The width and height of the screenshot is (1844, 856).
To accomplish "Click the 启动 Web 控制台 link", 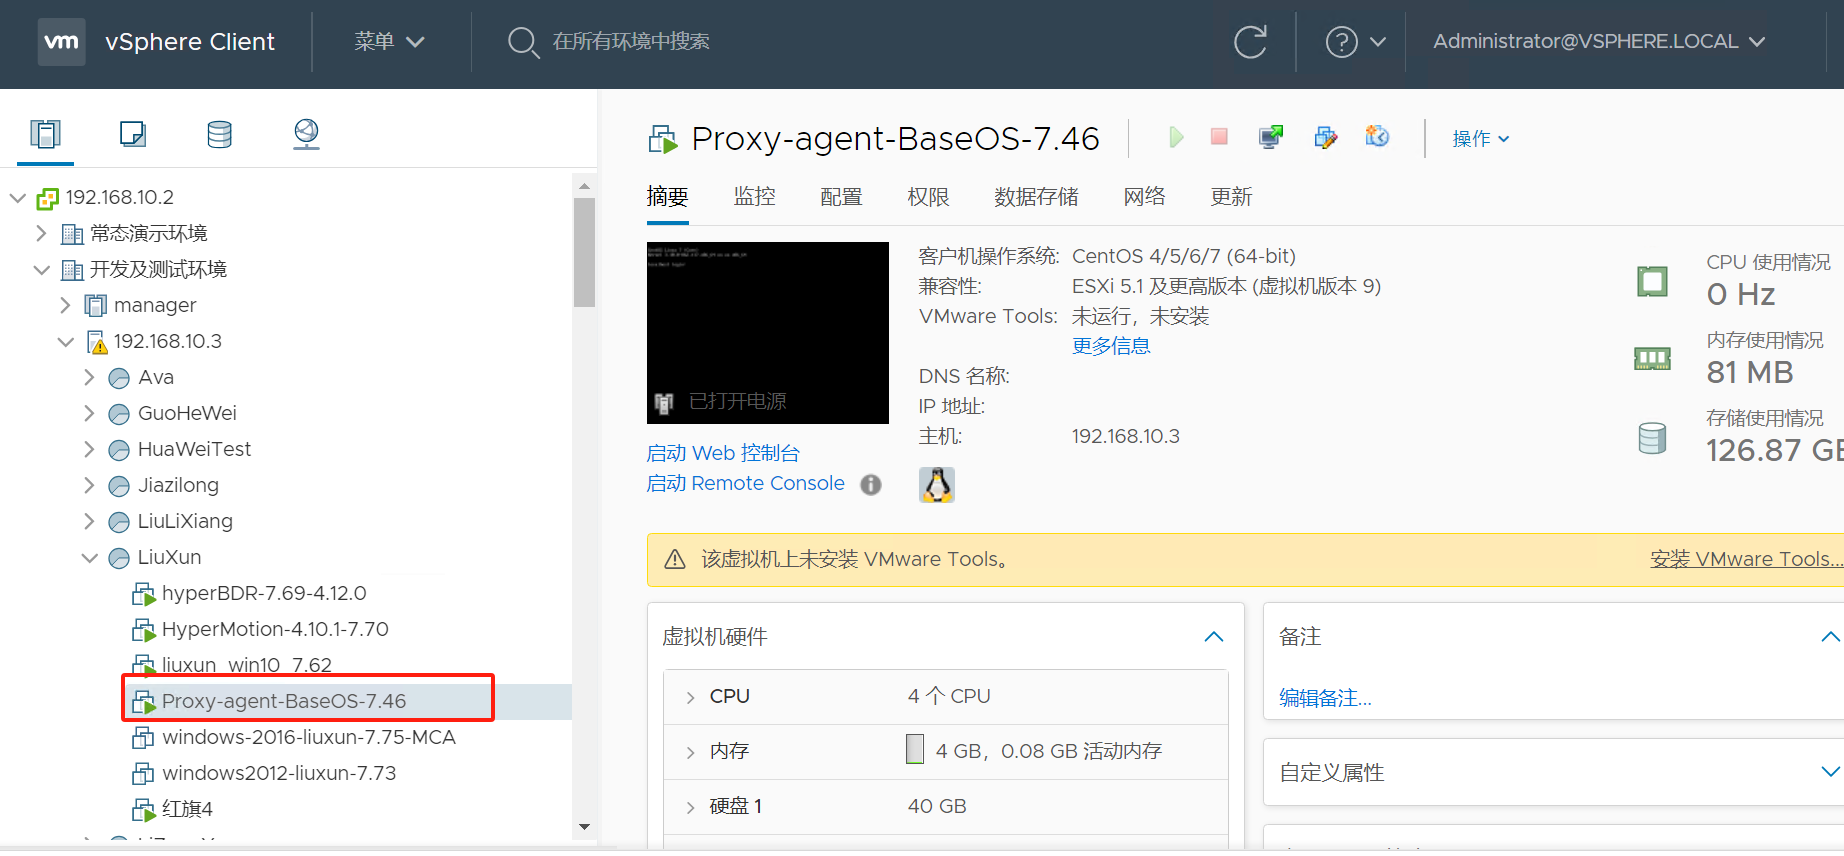I will pyautogui.click(x=723, y=453).
